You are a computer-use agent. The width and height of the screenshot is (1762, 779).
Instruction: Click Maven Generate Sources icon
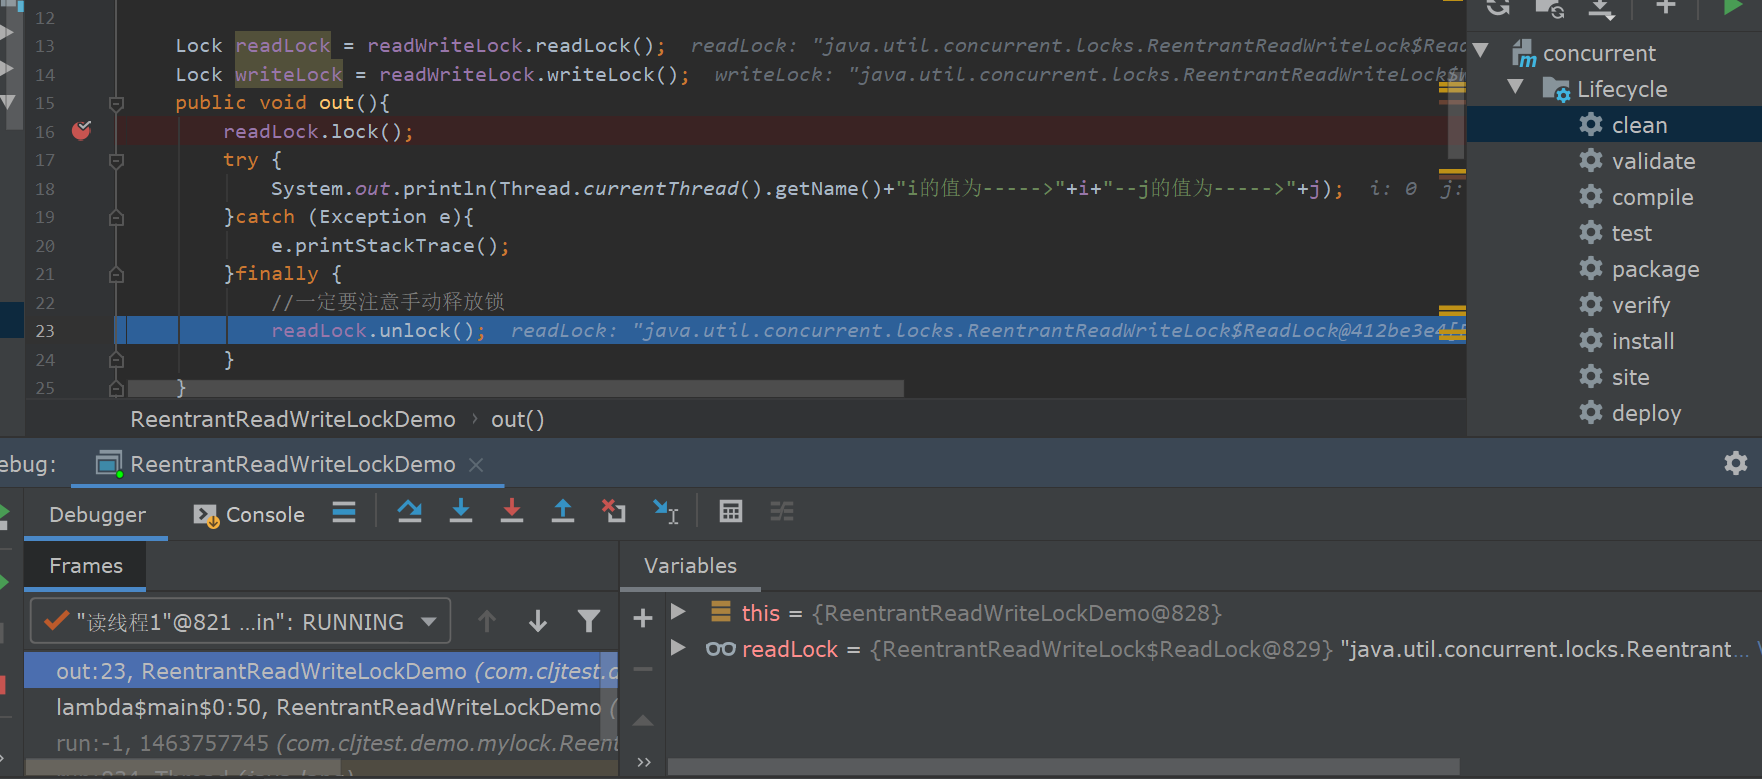pyautogui.click(x=1550, y=9)
